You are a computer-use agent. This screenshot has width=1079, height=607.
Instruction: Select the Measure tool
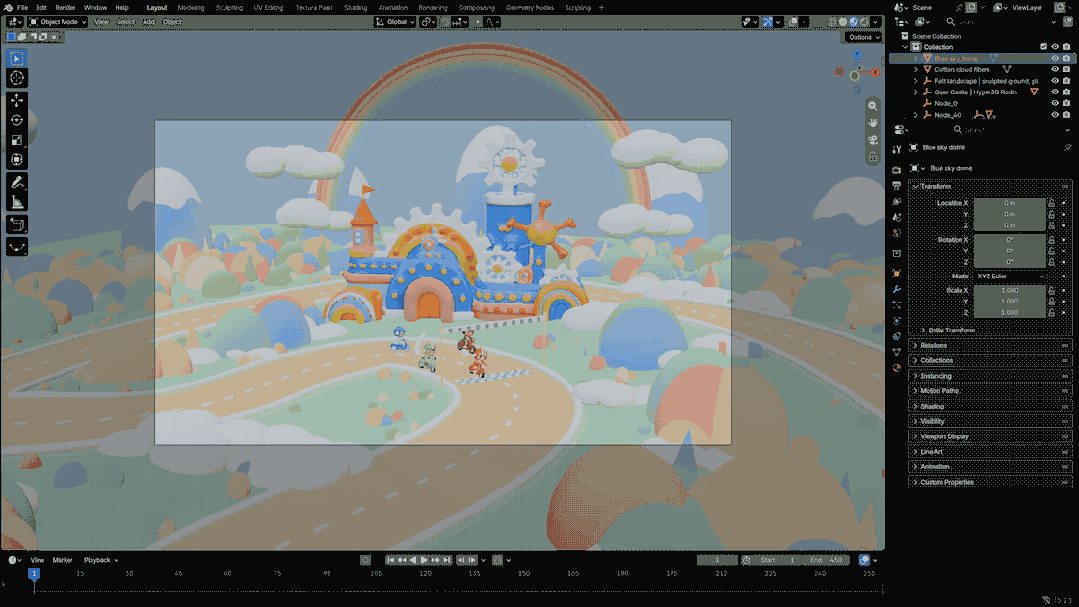17,203
